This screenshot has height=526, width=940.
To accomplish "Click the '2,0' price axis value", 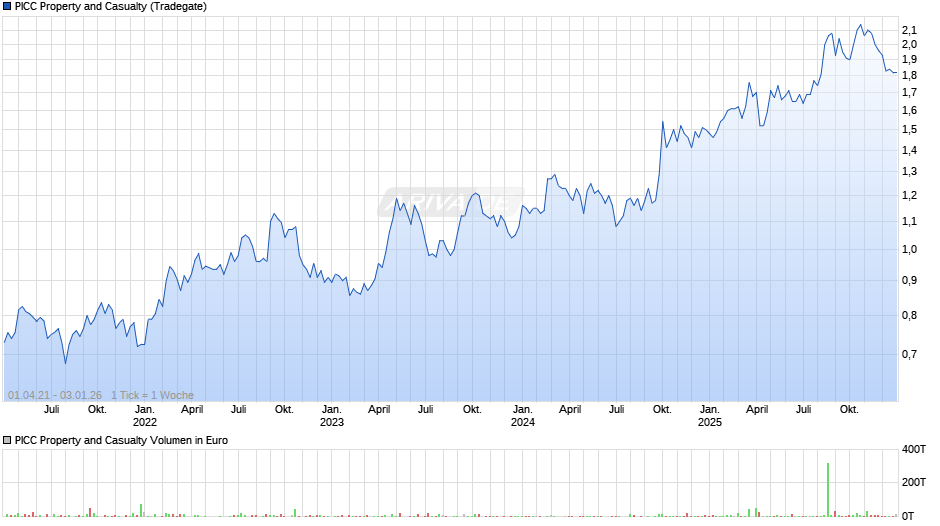I will [x=909, y=44].
